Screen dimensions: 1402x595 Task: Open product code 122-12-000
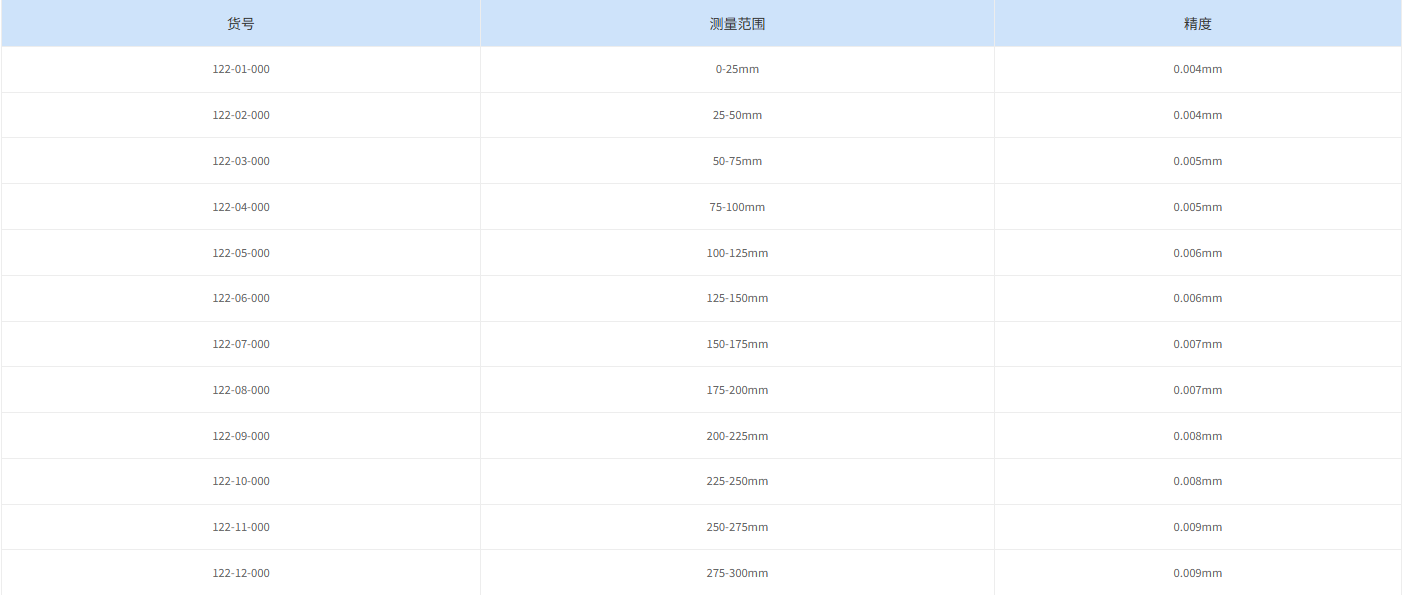[x=240, y=573]
